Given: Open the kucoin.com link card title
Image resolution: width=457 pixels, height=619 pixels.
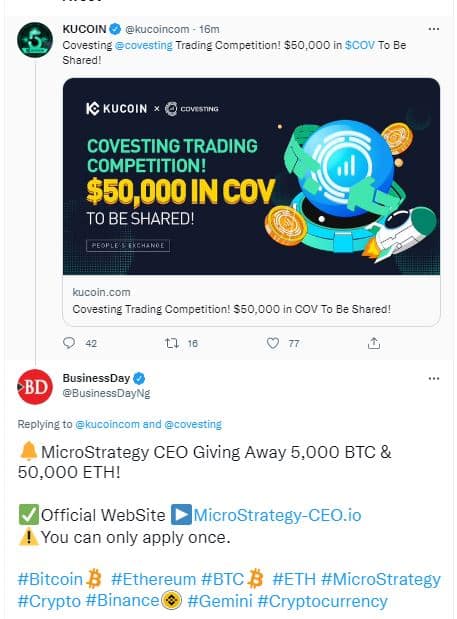Looking at the screenshot, I should [x=232, y=309].
